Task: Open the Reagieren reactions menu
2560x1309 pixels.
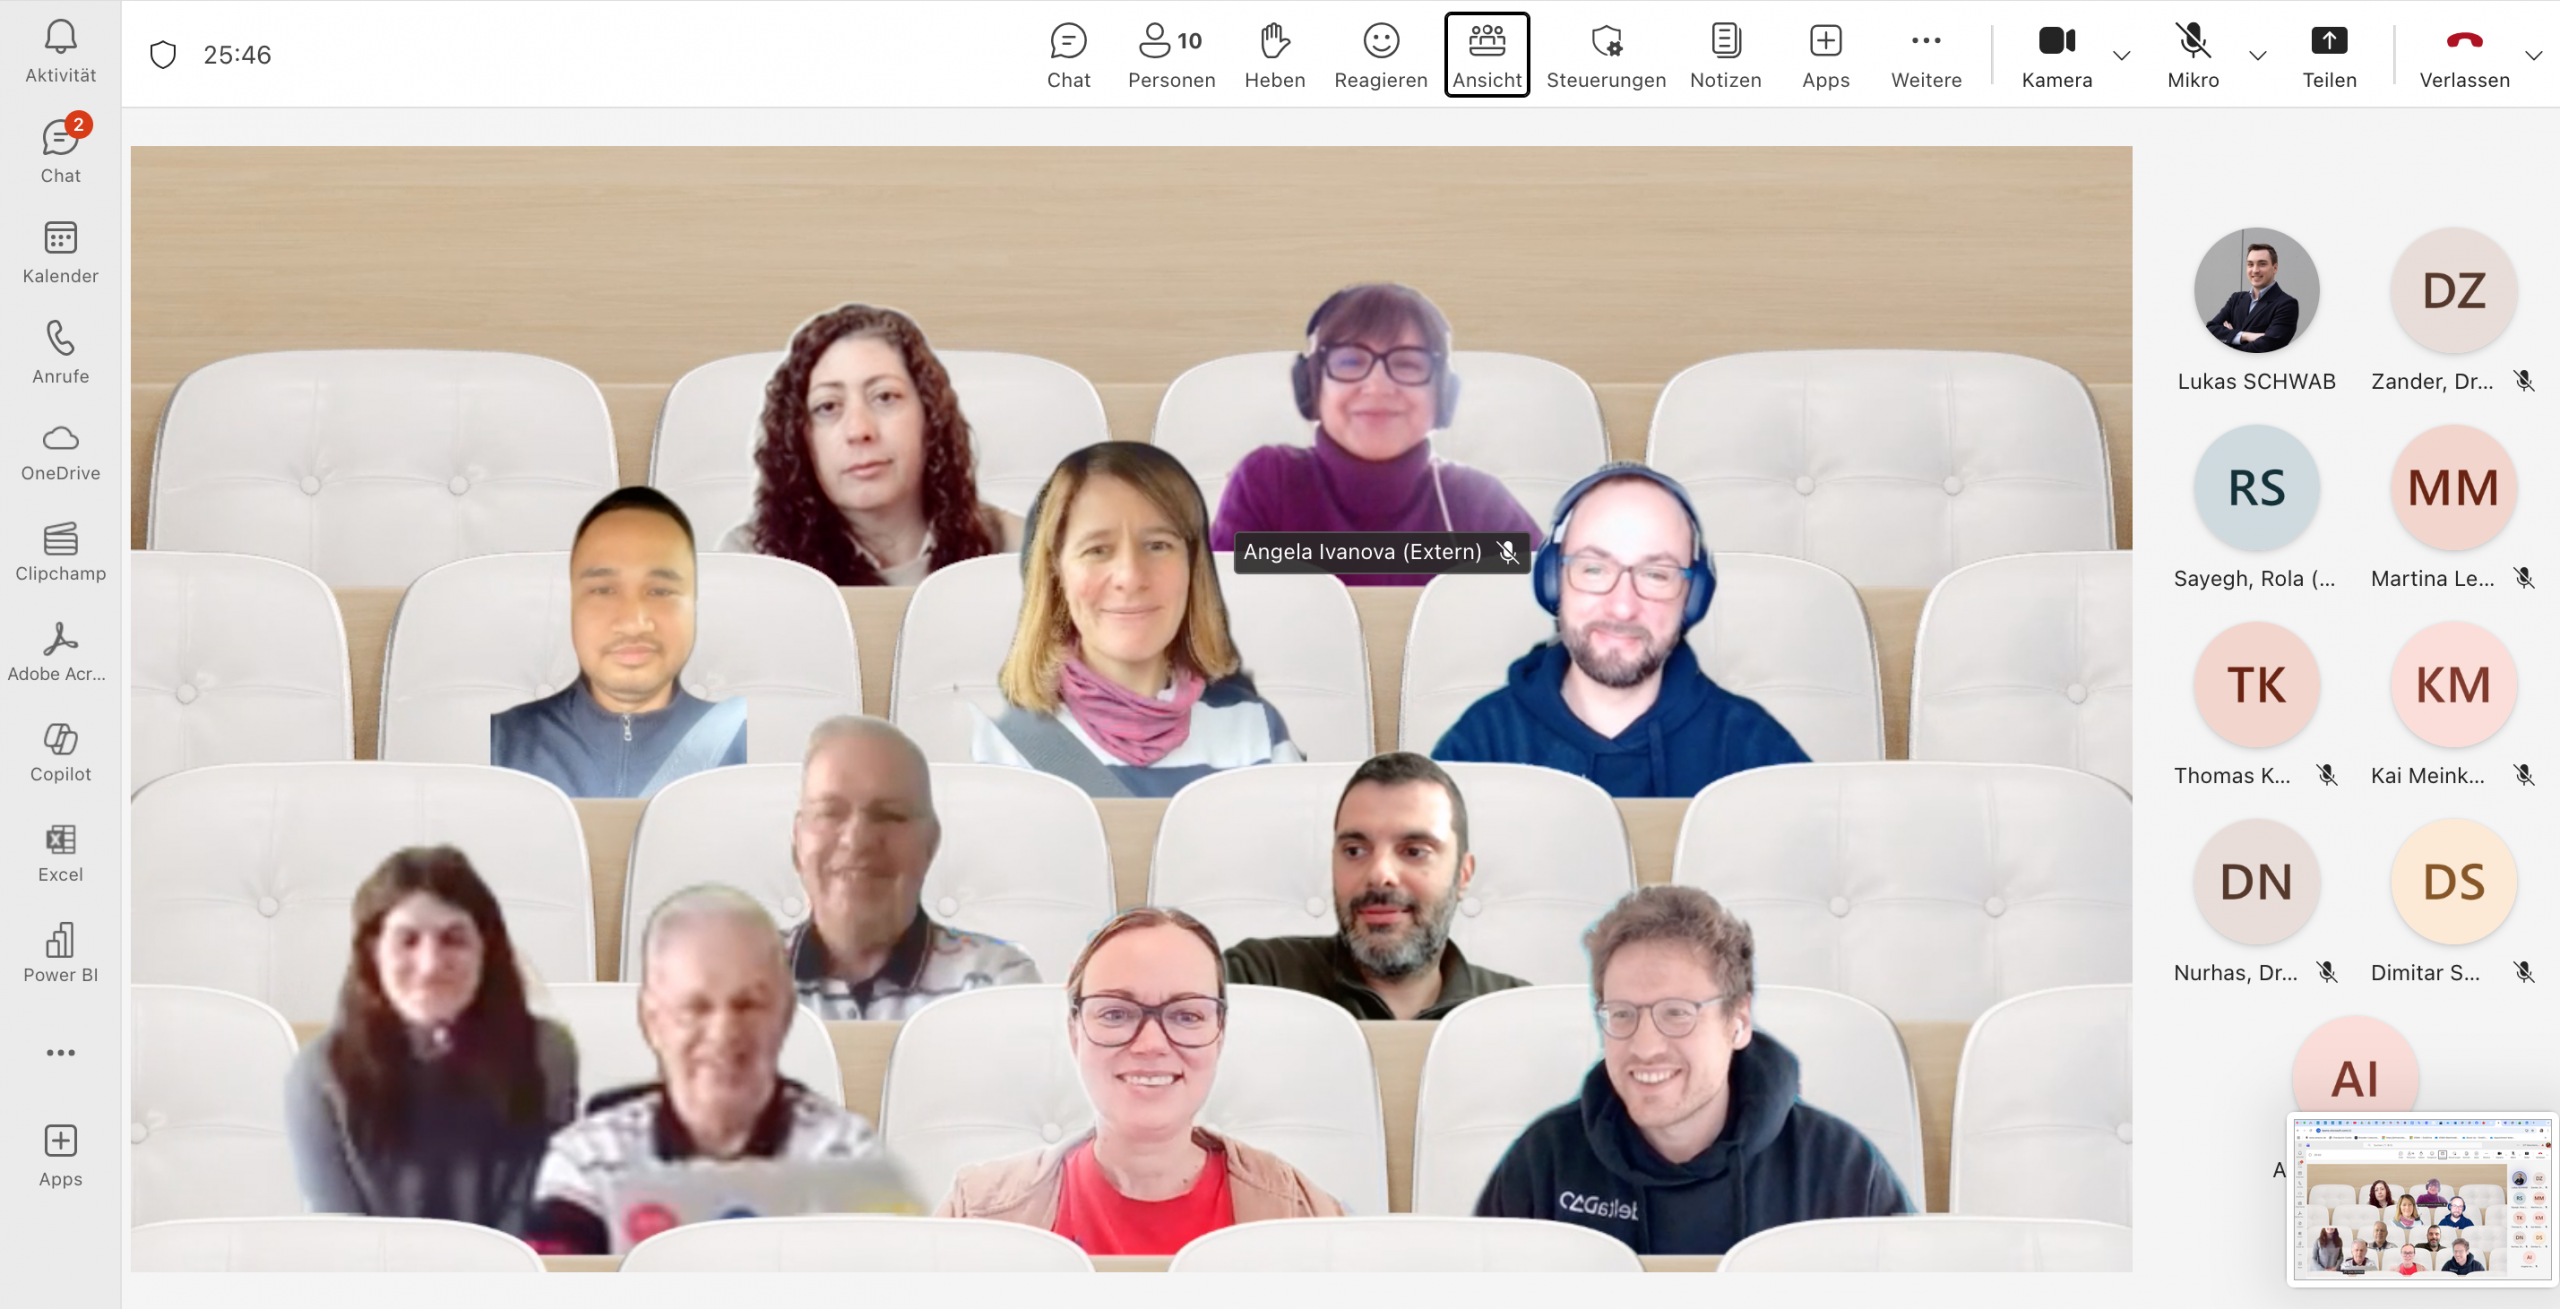Action: pos(1380,55)
